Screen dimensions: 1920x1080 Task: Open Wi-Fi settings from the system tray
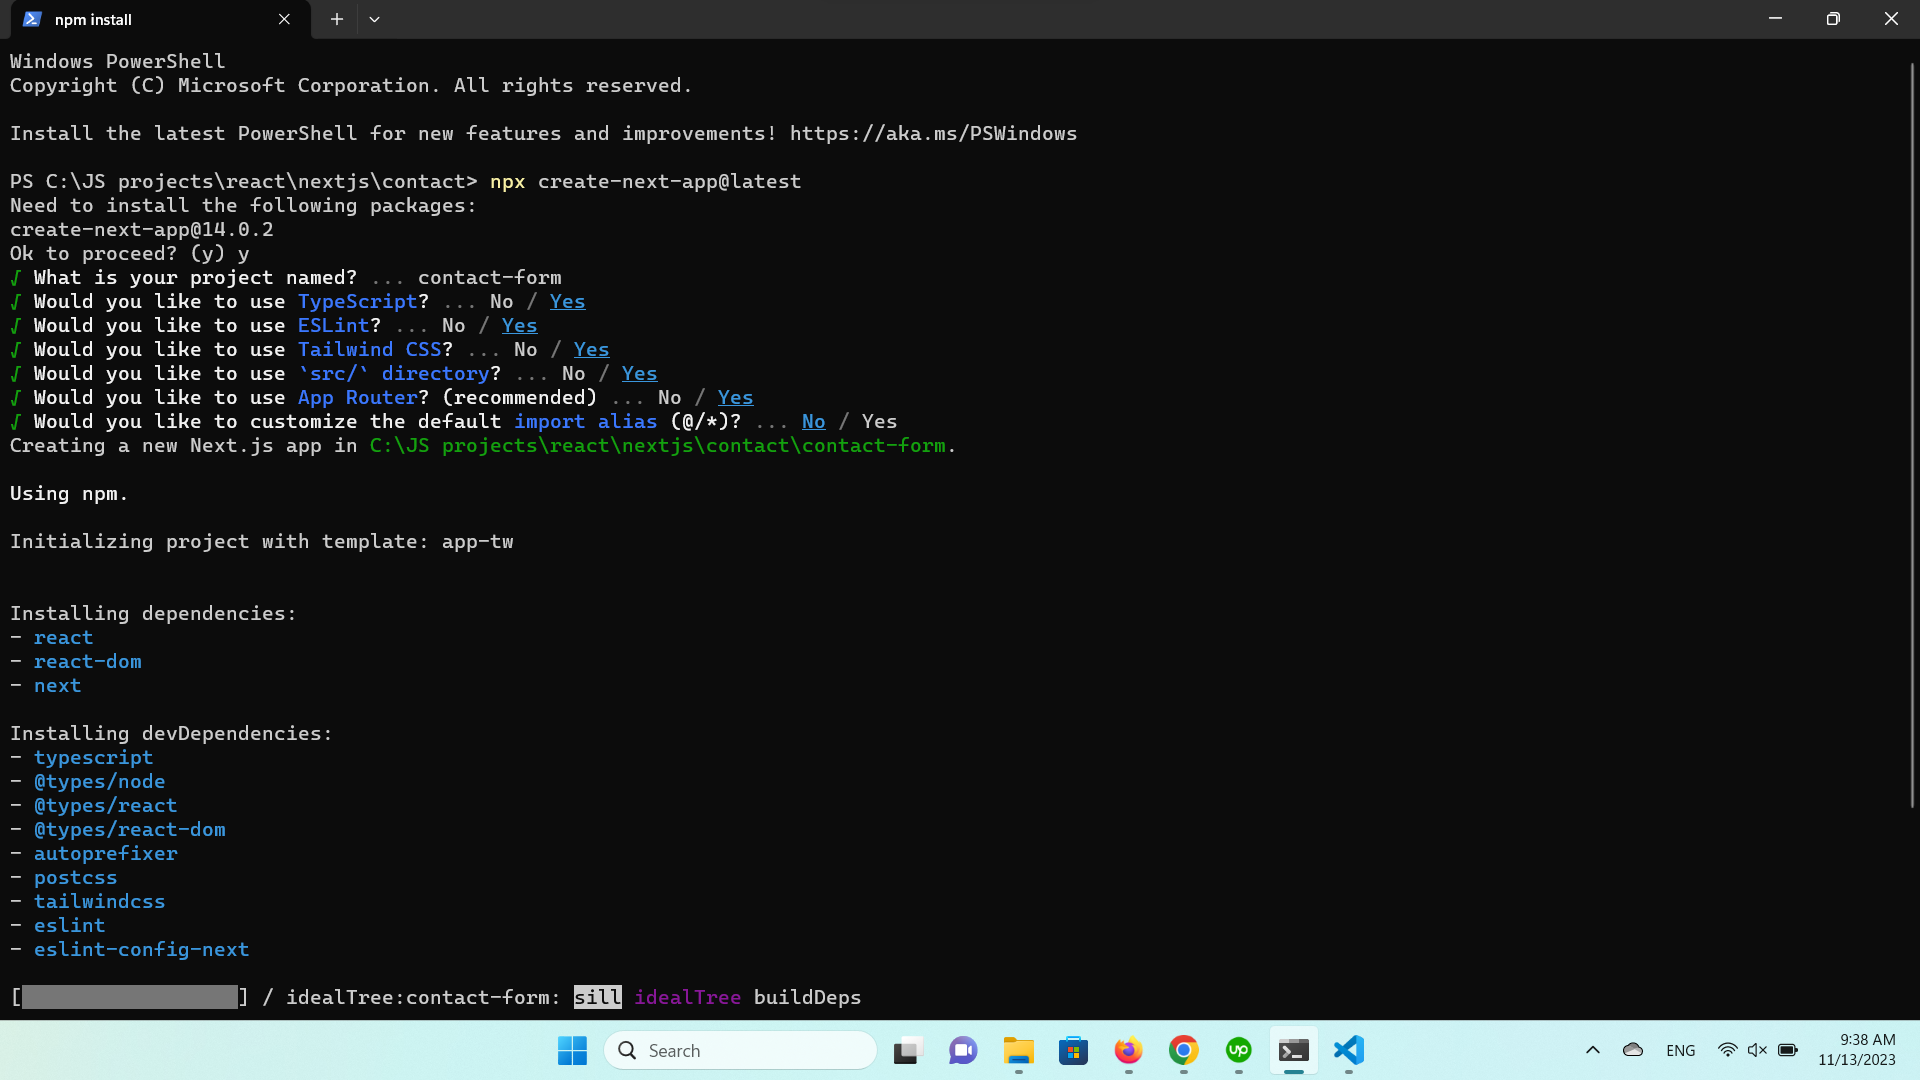coord(1729,1050)
